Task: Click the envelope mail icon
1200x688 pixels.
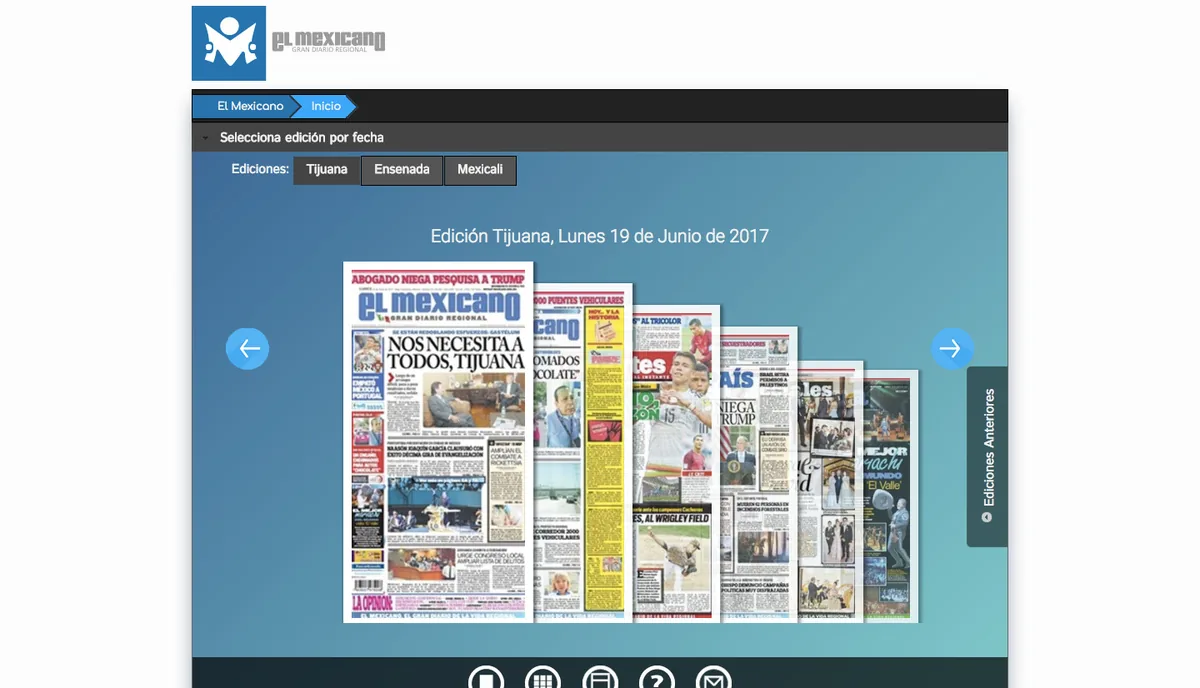Action: pos(714,678)
